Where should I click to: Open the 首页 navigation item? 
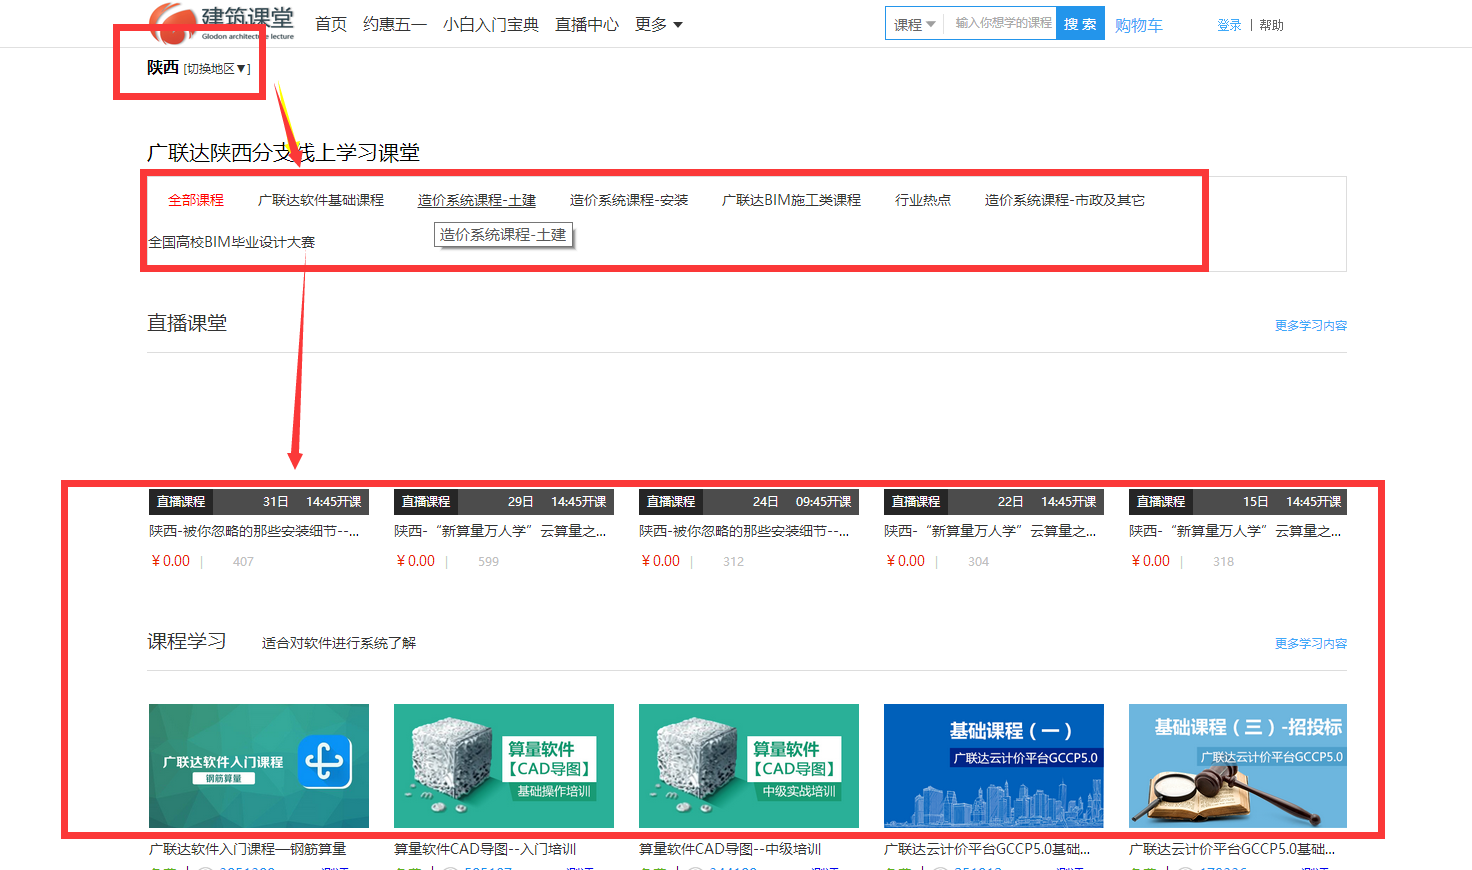click(331, 24)
